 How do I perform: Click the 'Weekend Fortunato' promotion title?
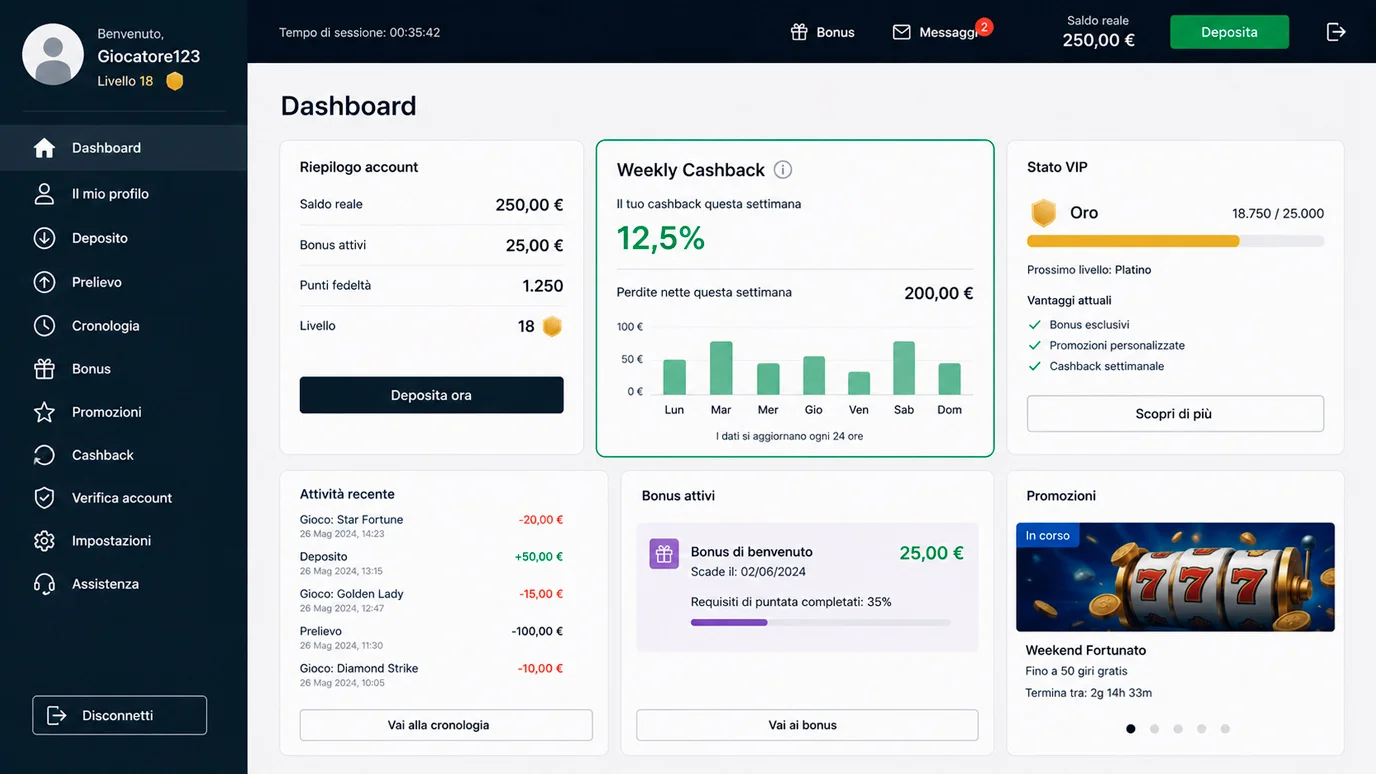coord(1086,650)
